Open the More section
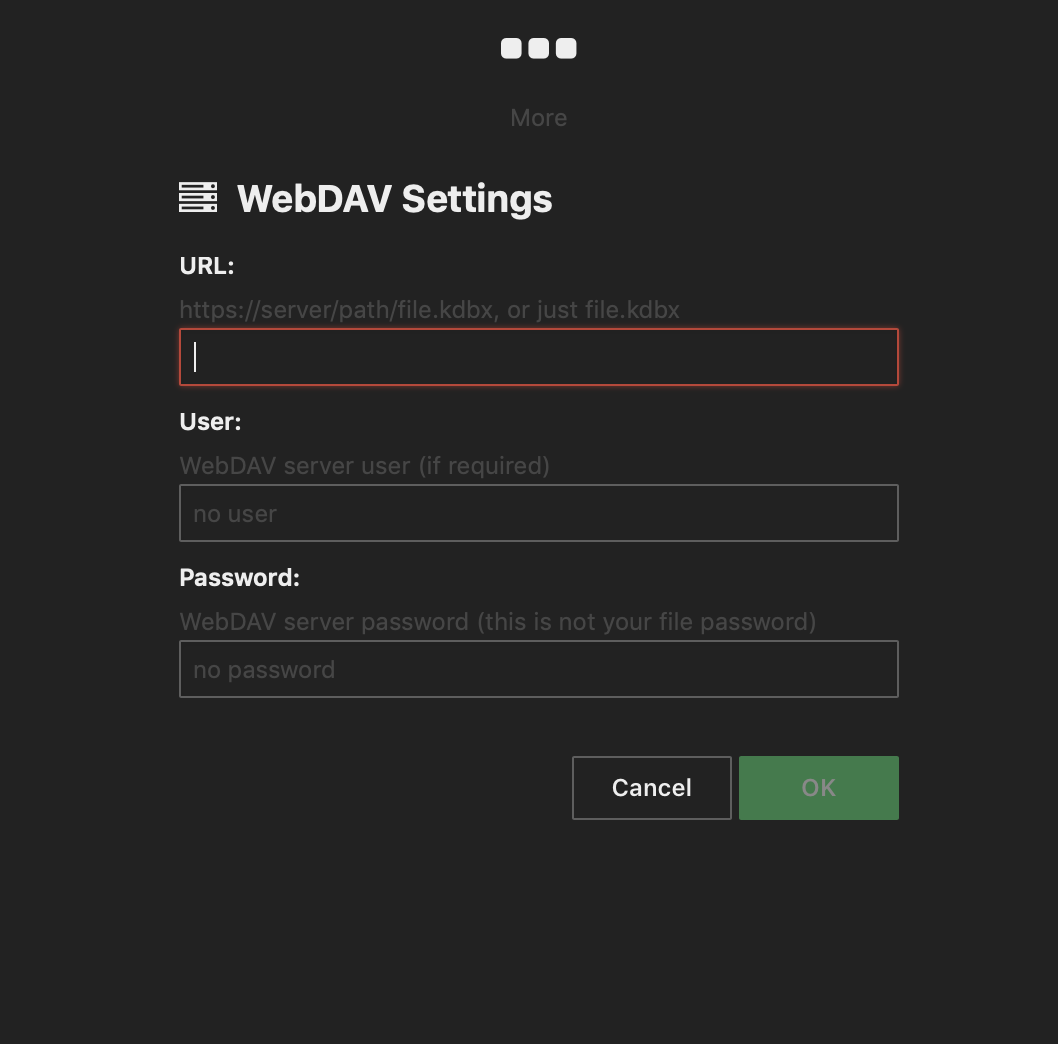Image resolution: width=1058 pixels, height=1044 pixels. coord(538,117)
